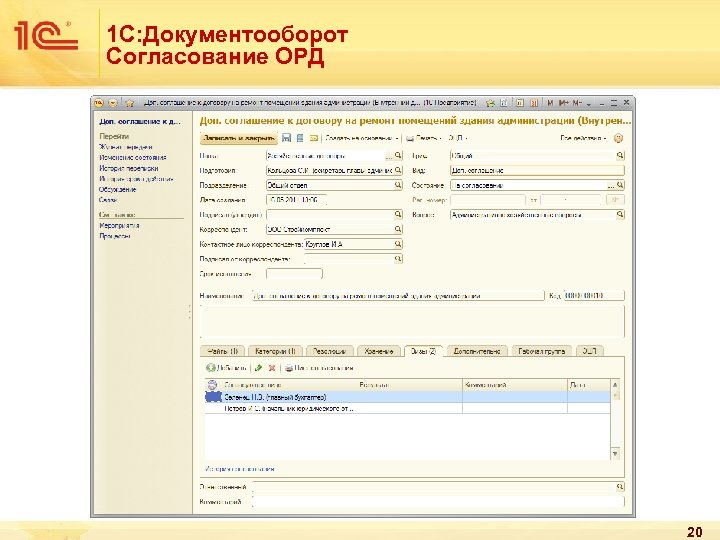
Task: Click the document icon next to save icon
Action: 300,138
